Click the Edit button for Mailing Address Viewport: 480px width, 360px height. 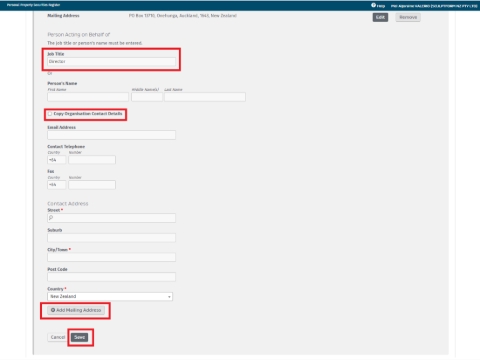tap(380, 17)
